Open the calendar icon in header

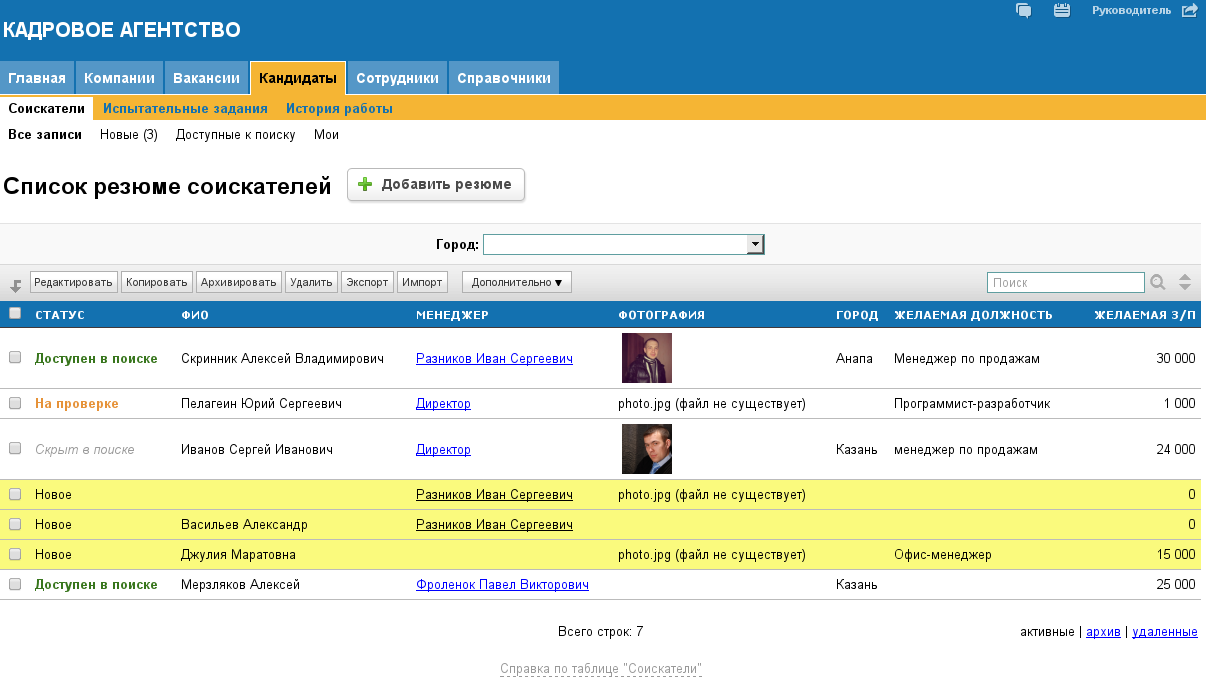[x=1062, y=10]
